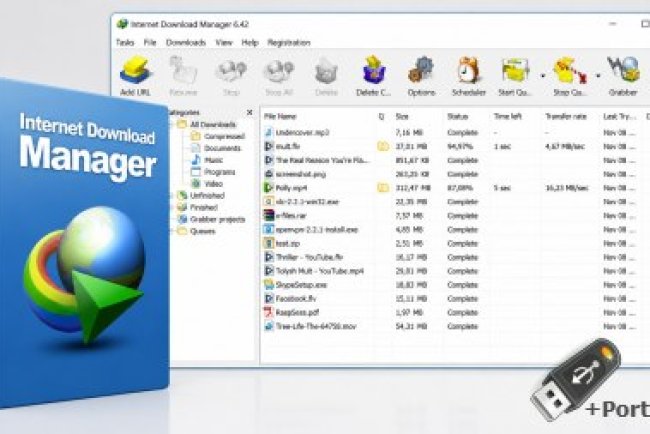Close the Categories panel
The height and width of the screenshot is (434, 650).
(x=250, y=112)
